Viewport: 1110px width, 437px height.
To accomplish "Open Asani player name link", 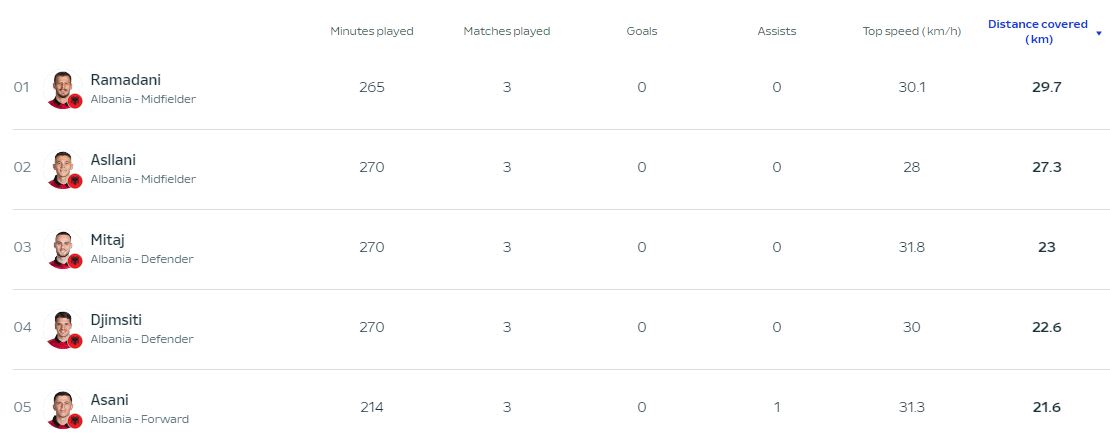I will pos(110,400).
